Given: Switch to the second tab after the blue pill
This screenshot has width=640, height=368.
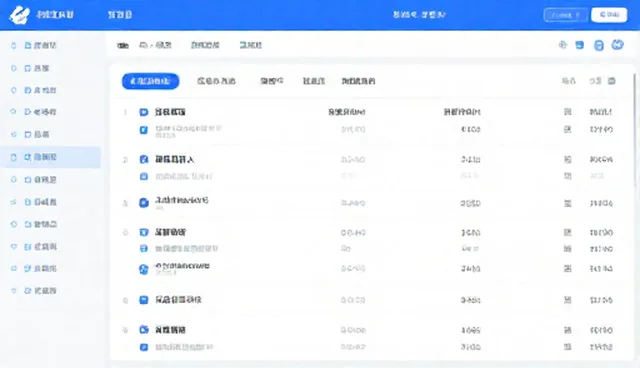Looking at the screenshot, I should [x=216, y=81].
